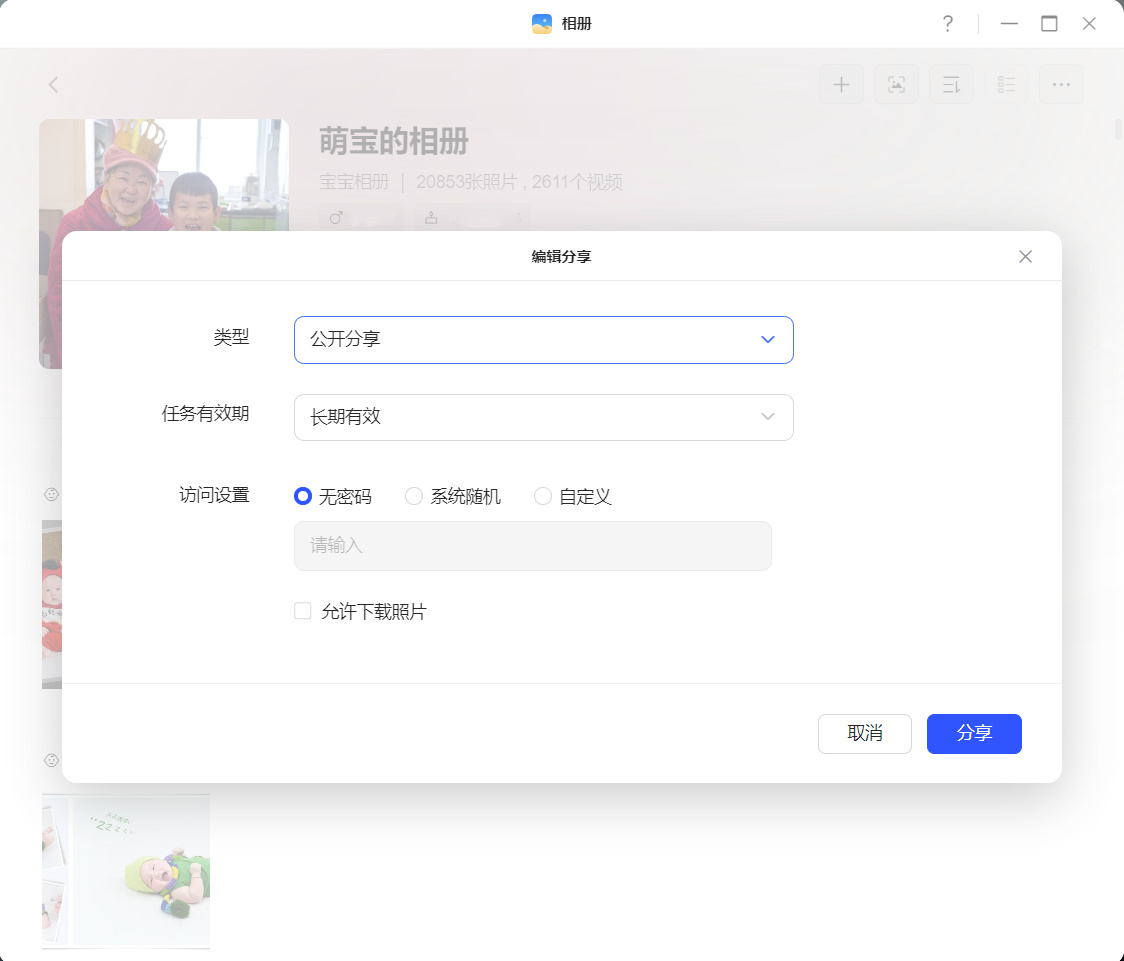Open the 类型 dropdown showing 公开分享
1124x961 pixels.
[x=543, y=340]
